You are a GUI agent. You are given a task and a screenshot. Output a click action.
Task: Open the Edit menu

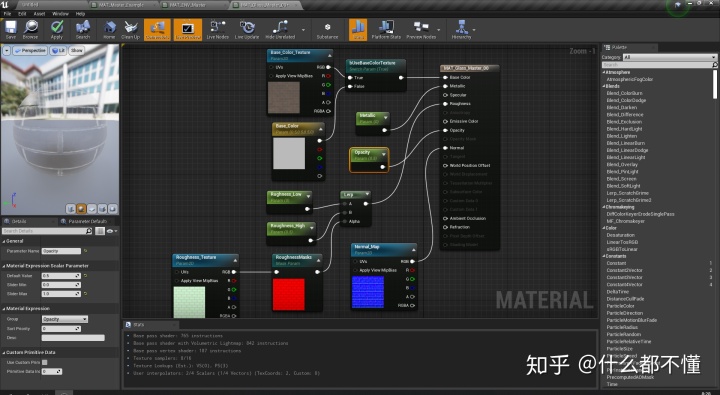(x=22, y=14)
